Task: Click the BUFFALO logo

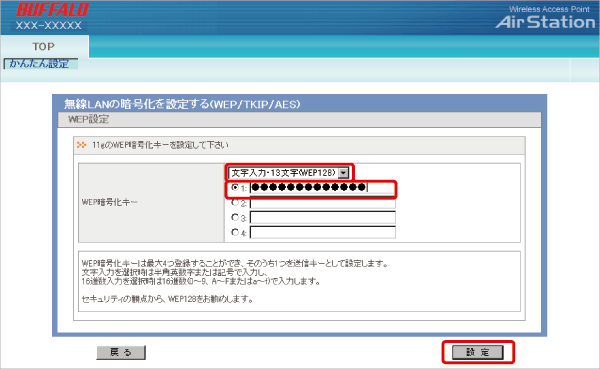Action: (x=52, y=10)
